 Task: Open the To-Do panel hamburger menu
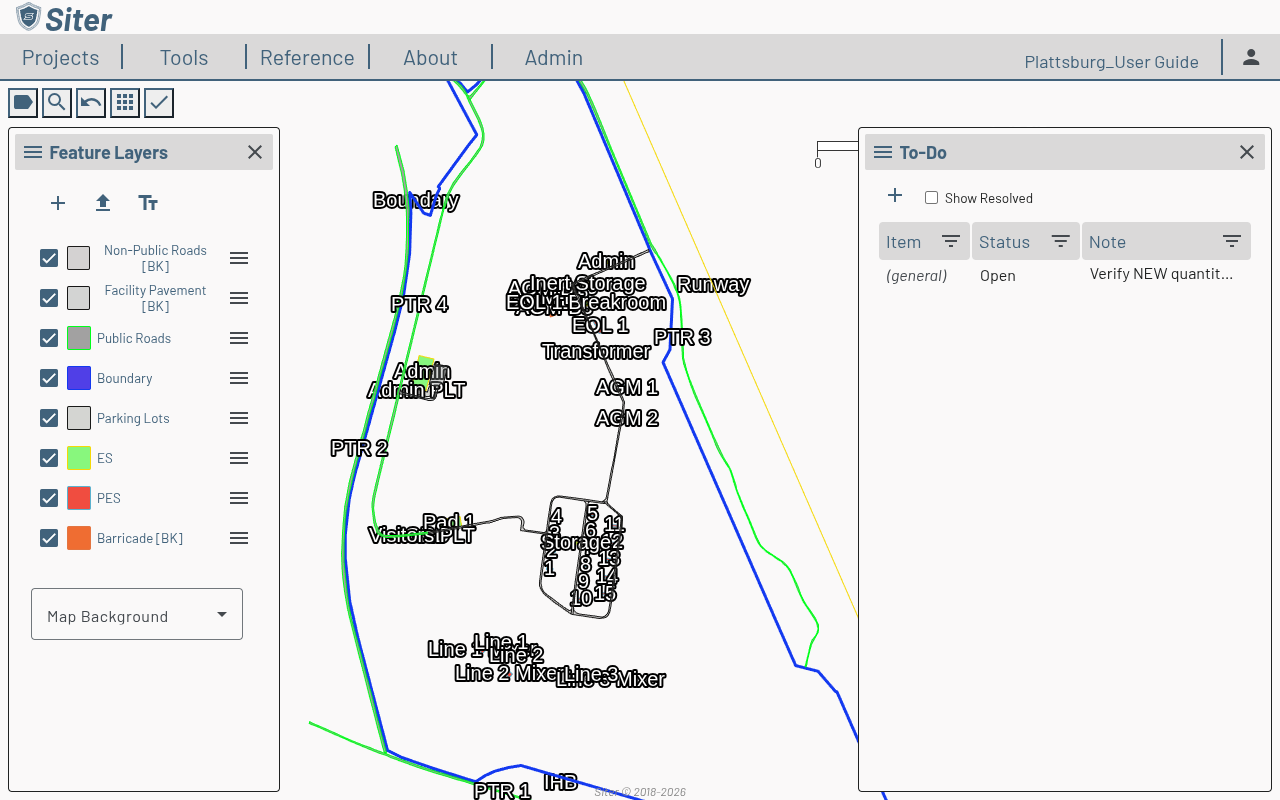tap(883, 152)
